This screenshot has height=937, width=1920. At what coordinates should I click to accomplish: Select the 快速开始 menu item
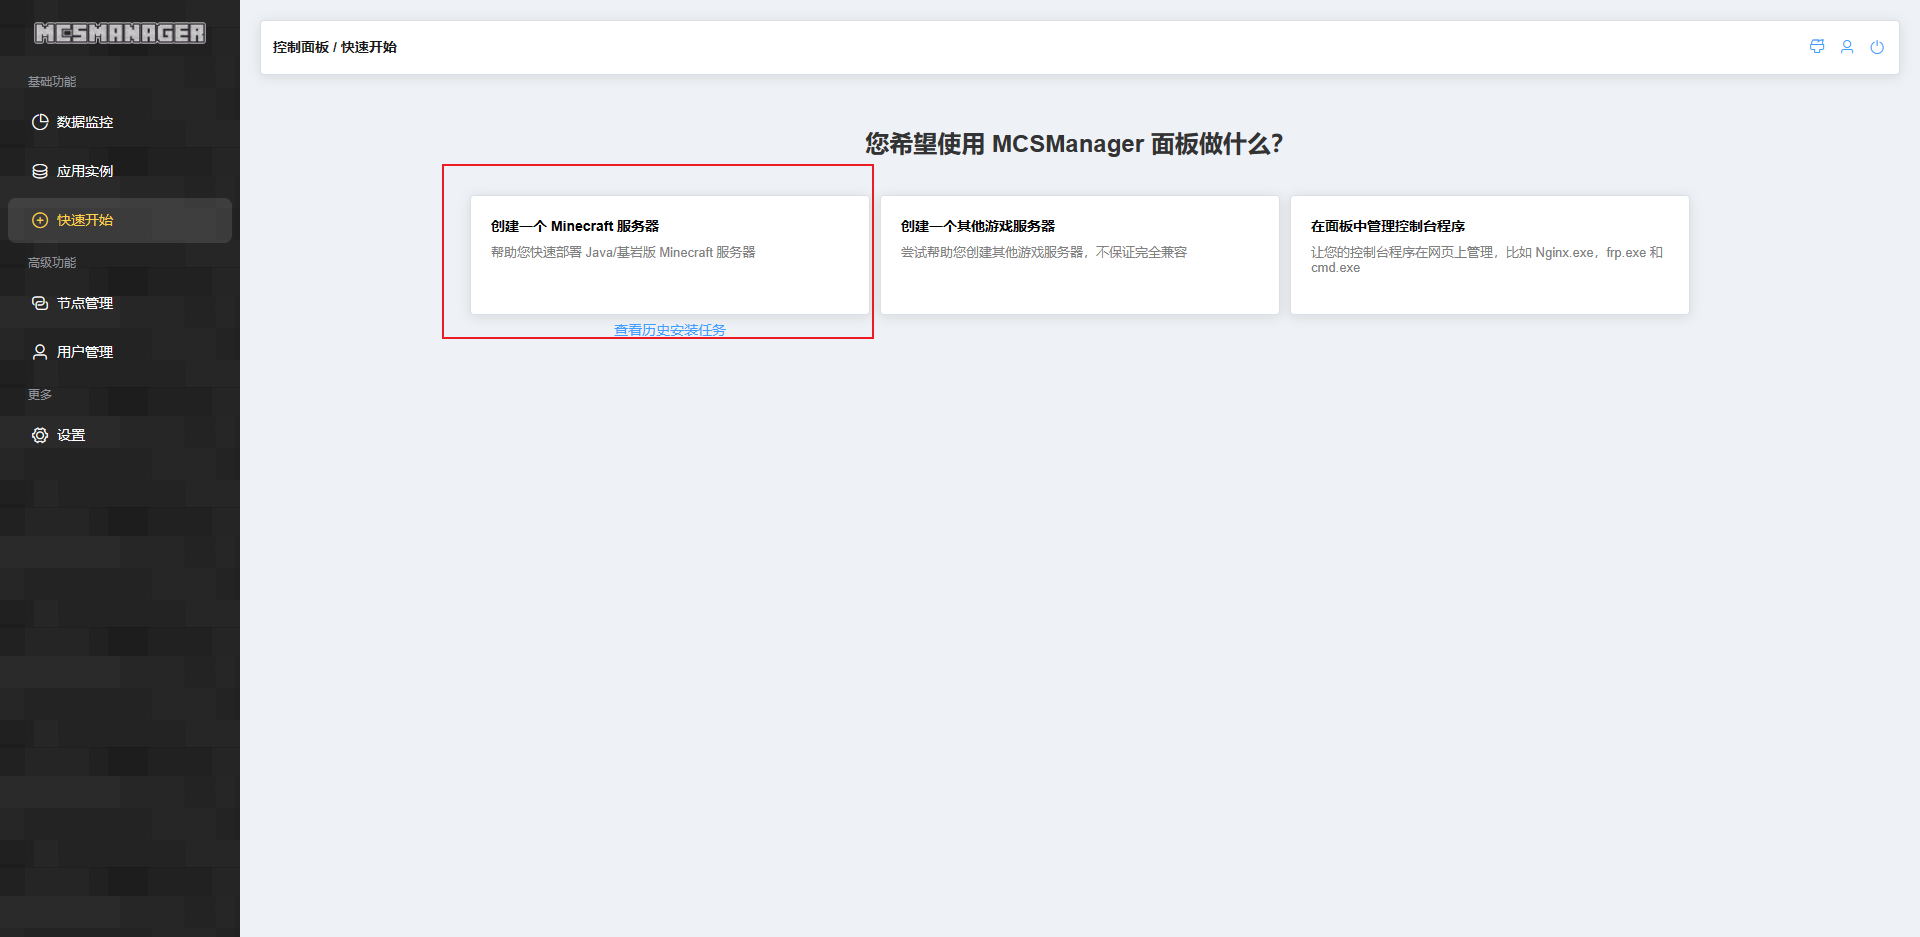coord(120,220)
